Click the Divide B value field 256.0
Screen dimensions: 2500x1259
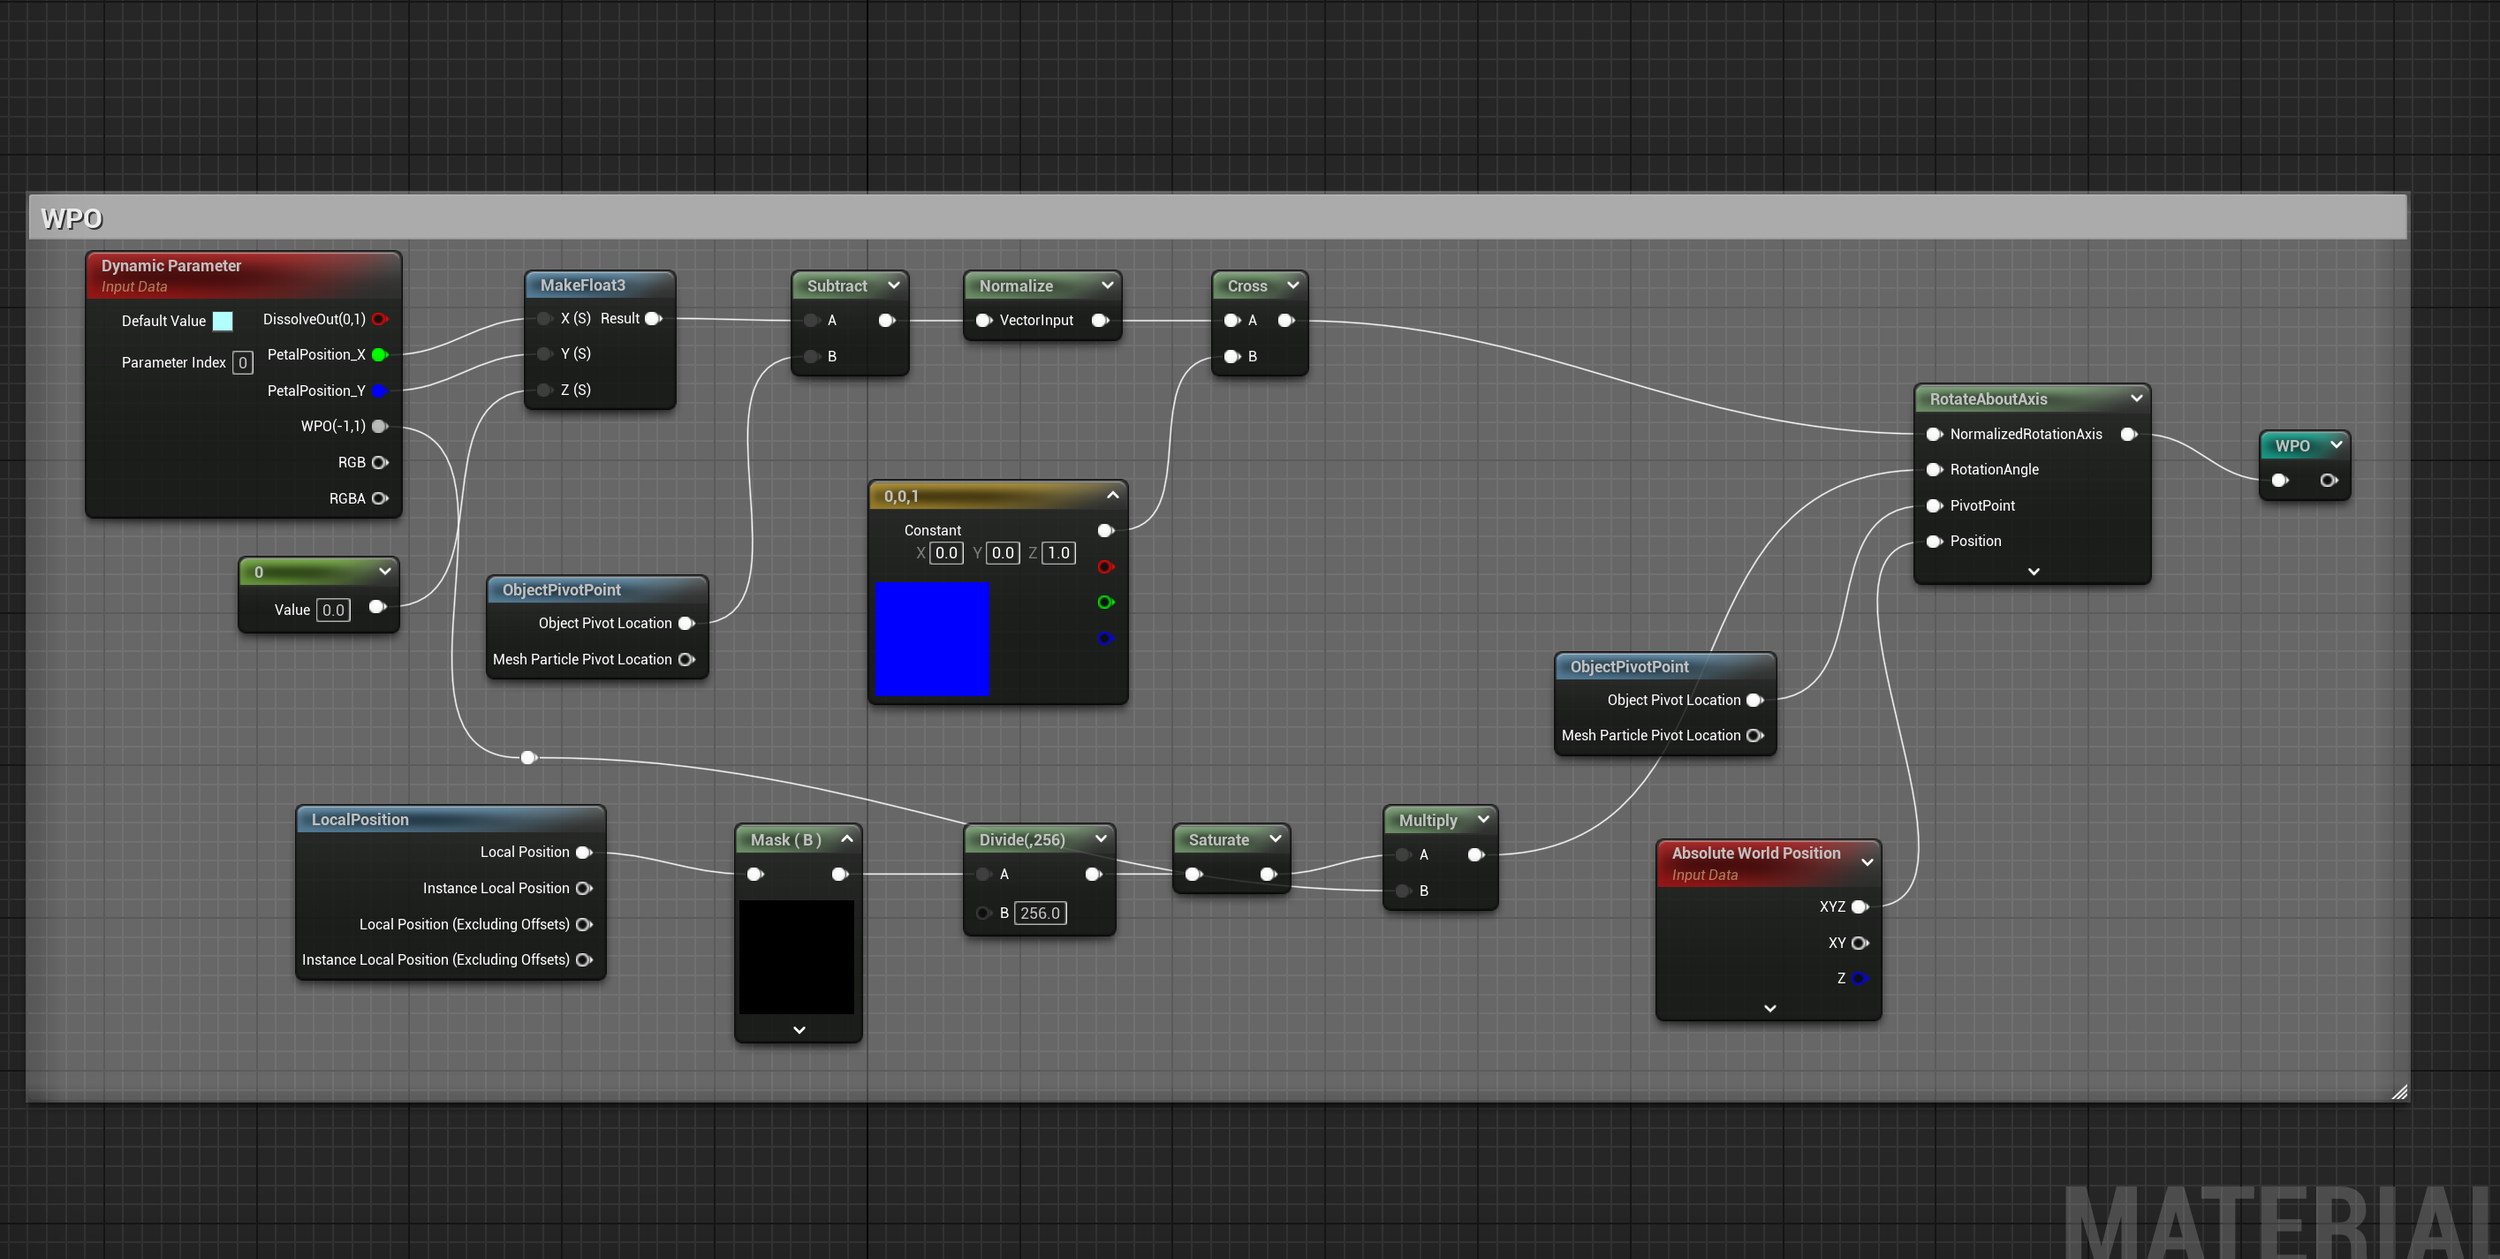pyautogui.click(x=1040, y=913)
